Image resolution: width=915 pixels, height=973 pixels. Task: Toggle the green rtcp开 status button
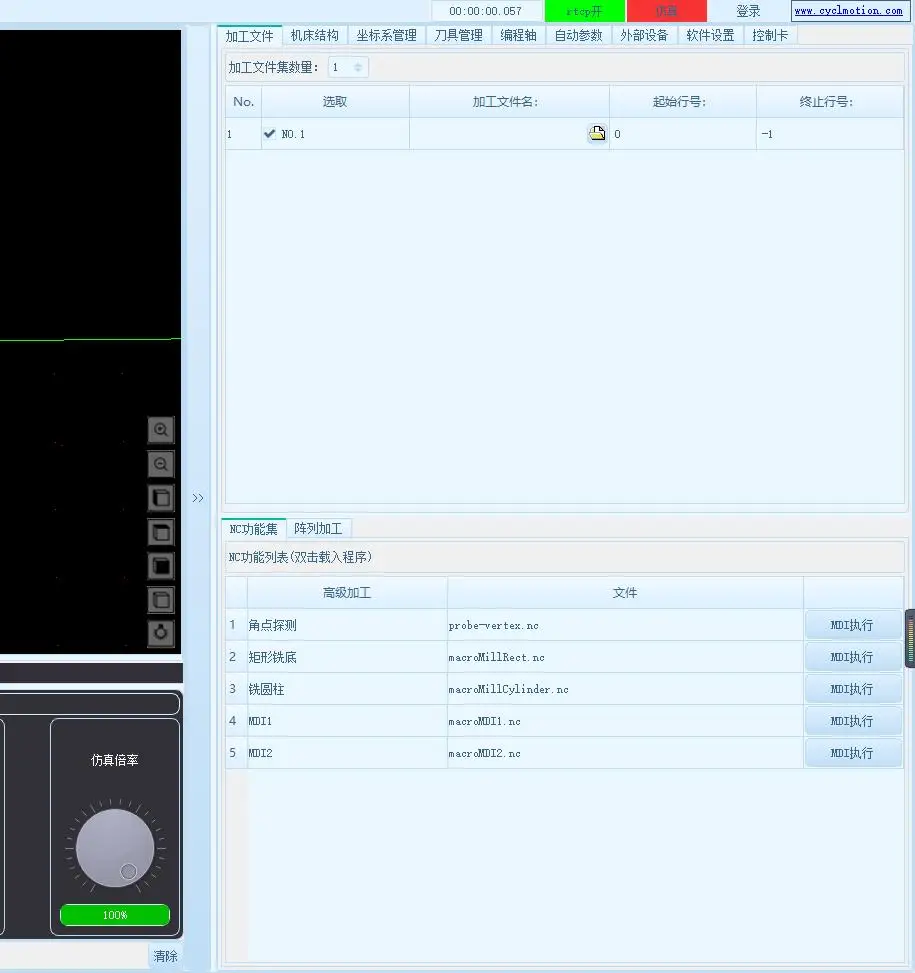pos(584,11)
